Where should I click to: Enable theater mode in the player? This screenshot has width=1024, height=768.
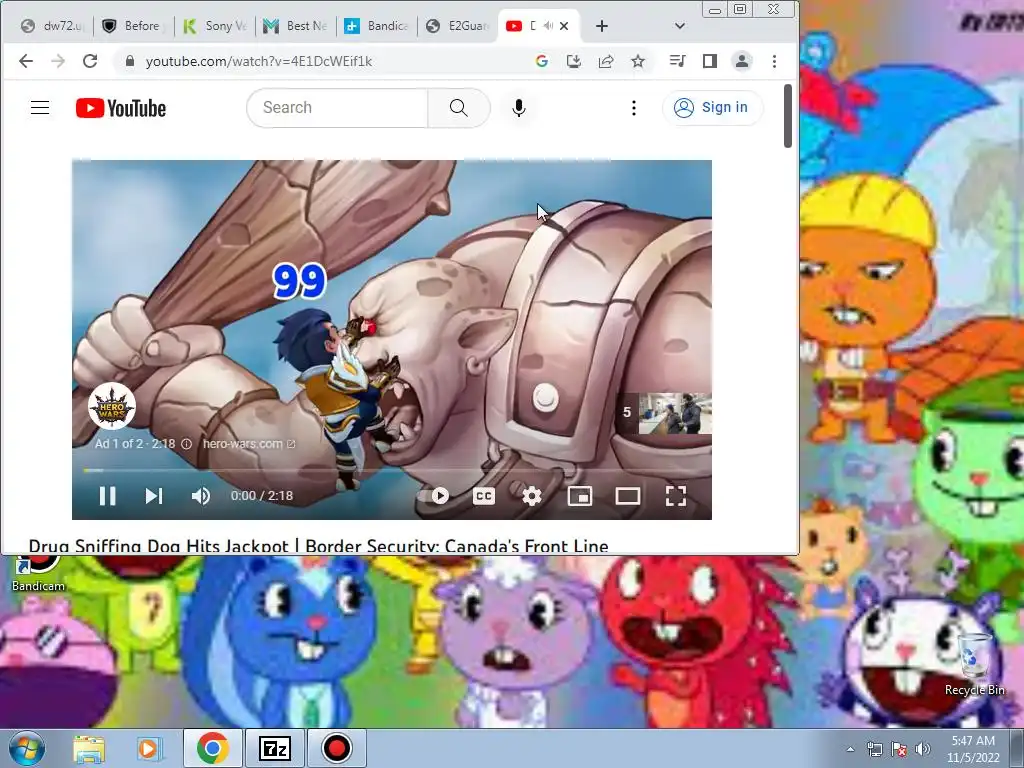(628, 496)
